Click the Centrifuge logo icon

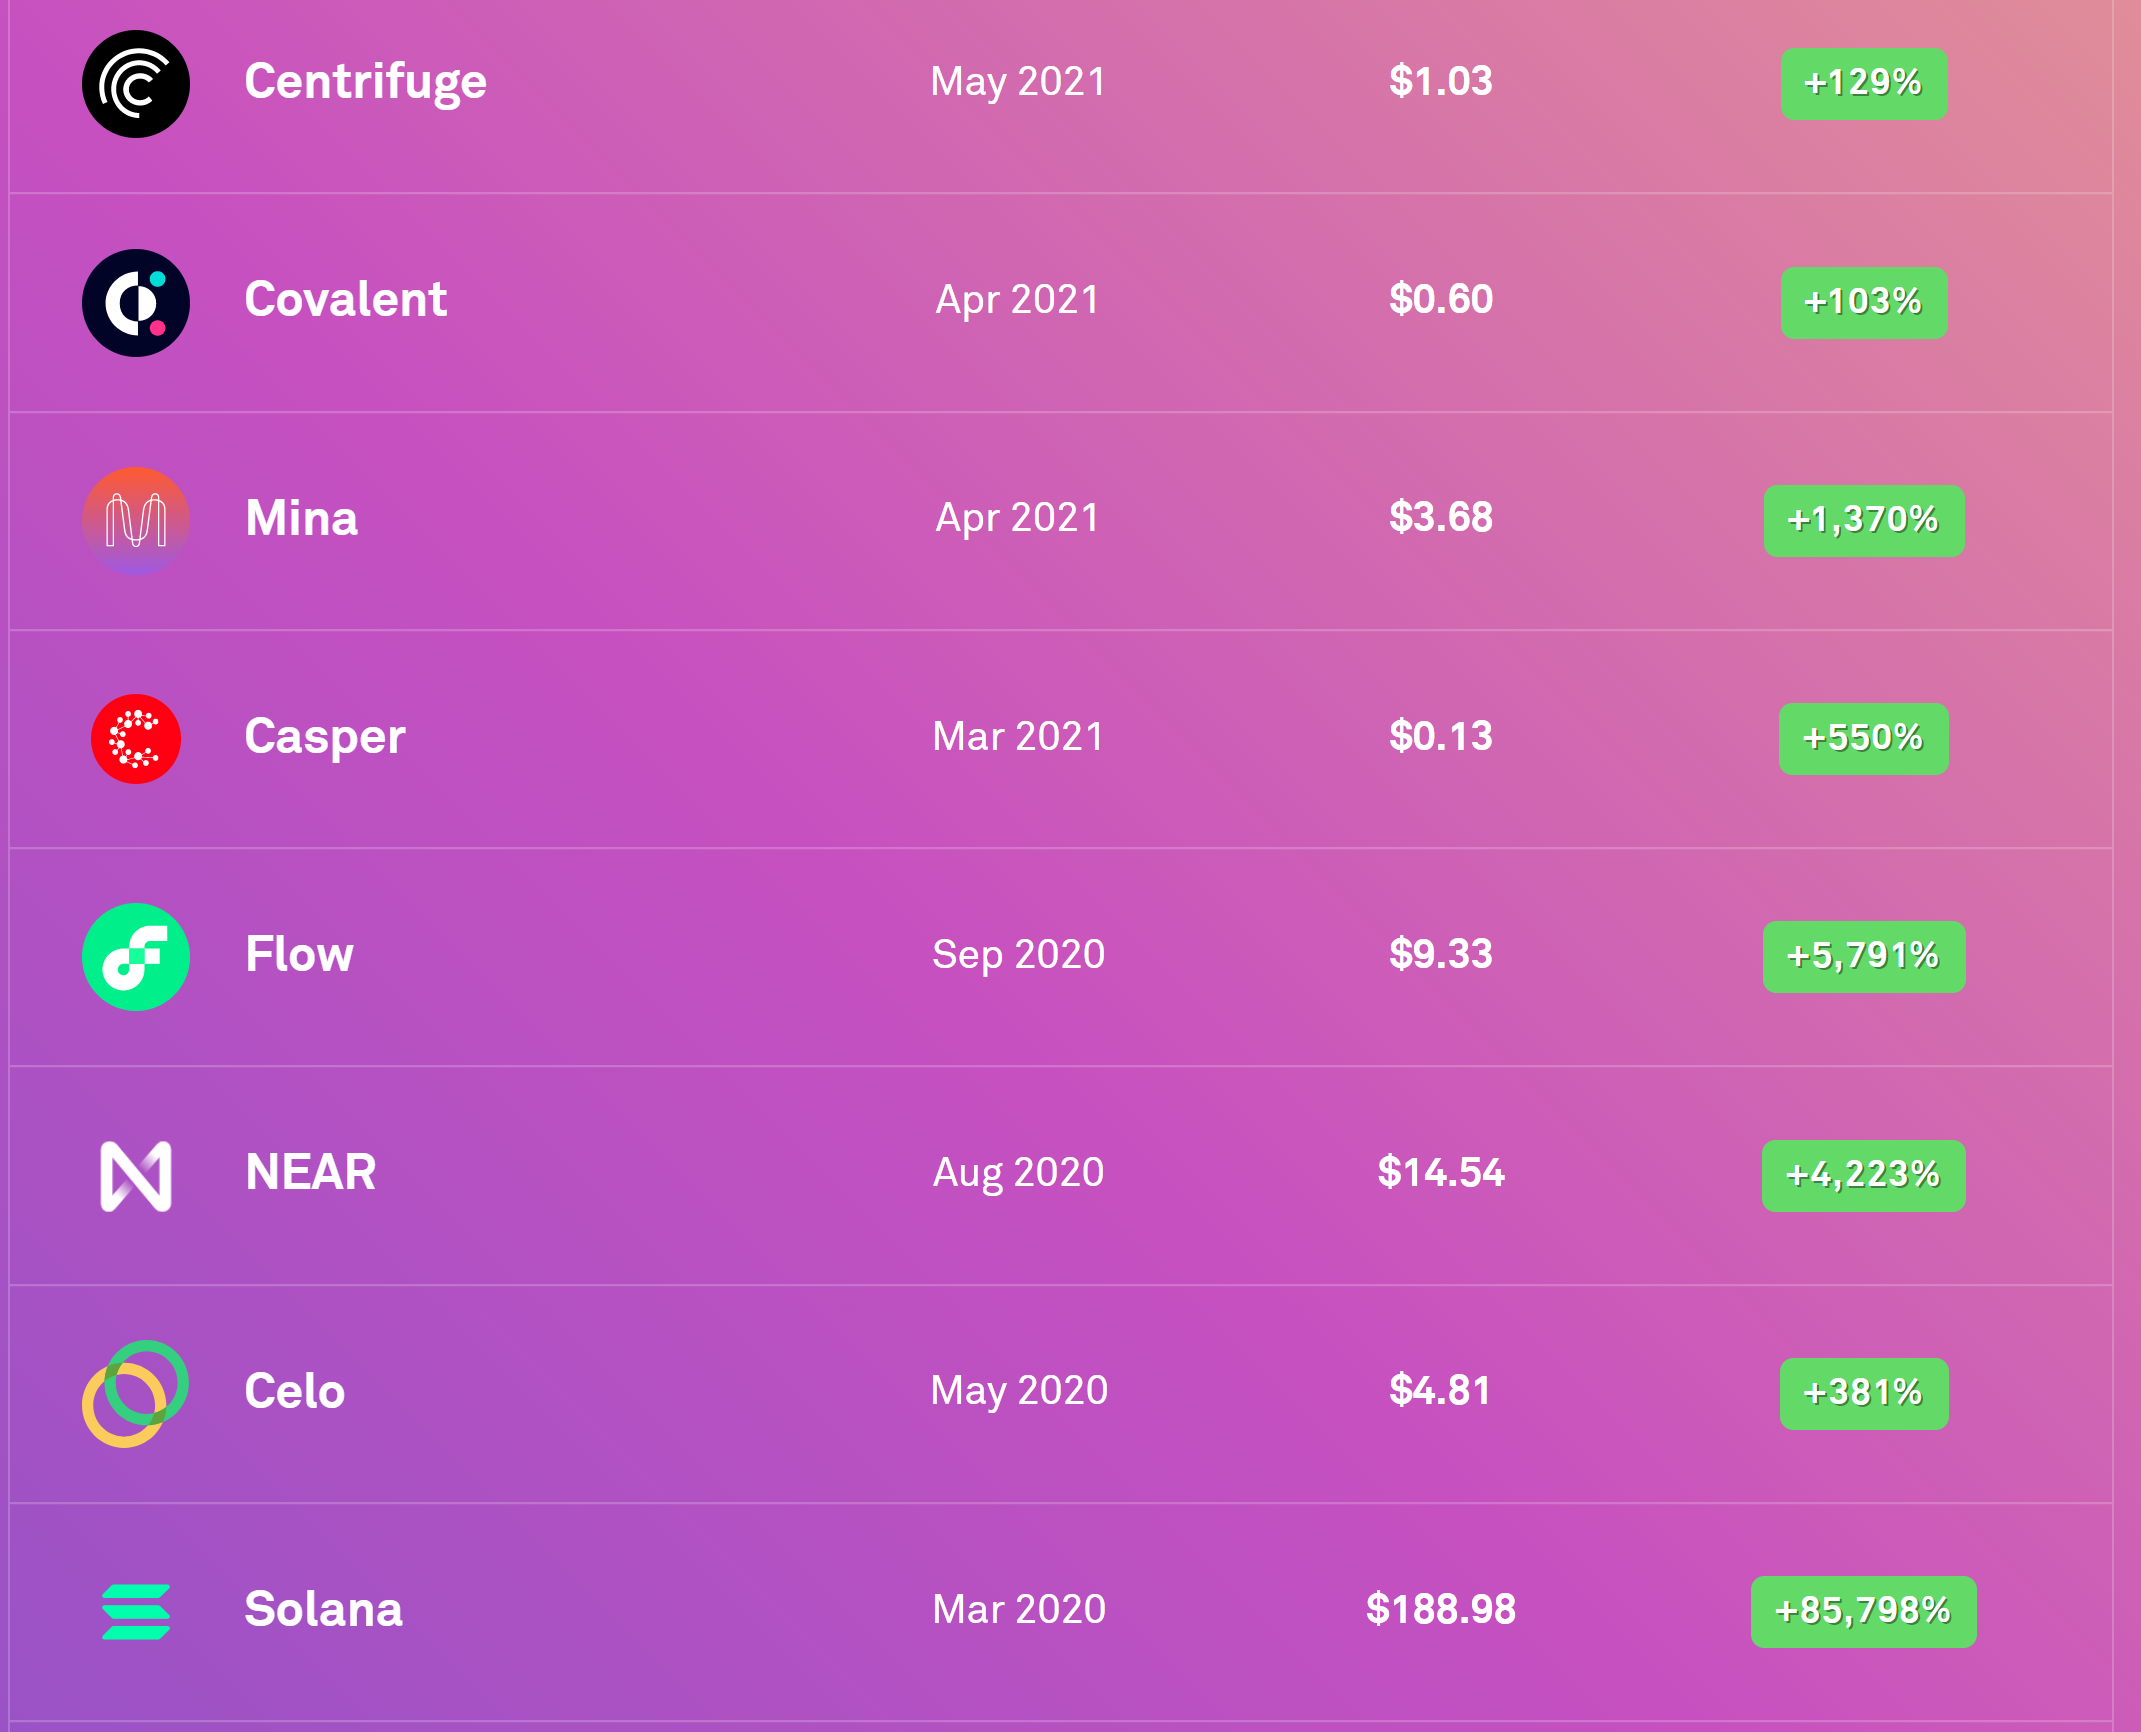(x=136, y=84)
